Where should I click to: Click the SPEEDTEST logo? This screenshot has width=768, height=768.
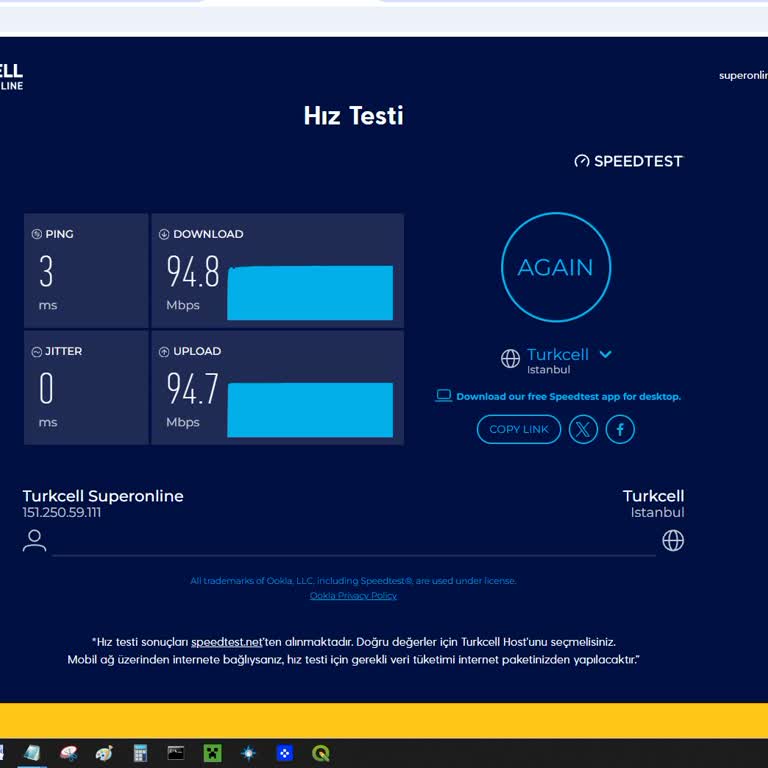628,161
